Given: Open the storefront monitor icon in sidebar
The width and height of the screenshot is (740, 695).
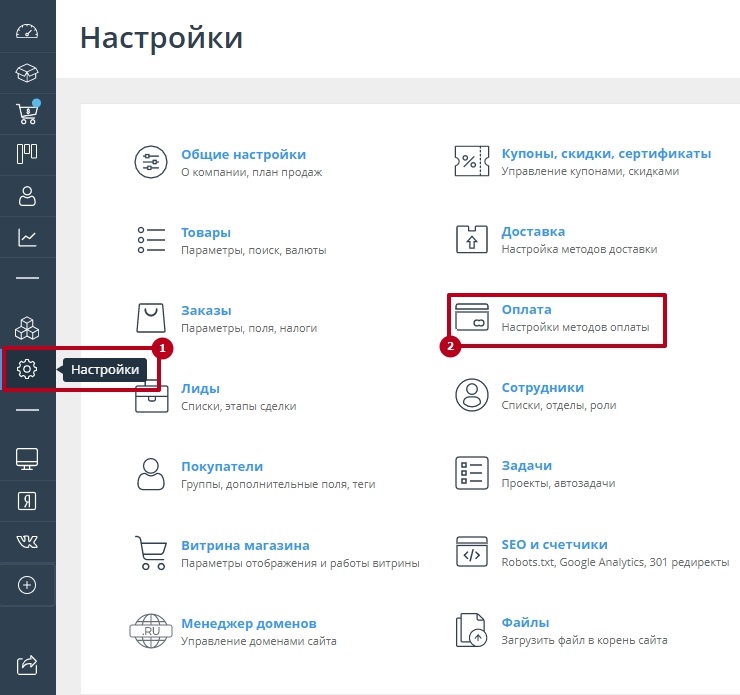Looking at the screenshot, I should tap(27, 459).
